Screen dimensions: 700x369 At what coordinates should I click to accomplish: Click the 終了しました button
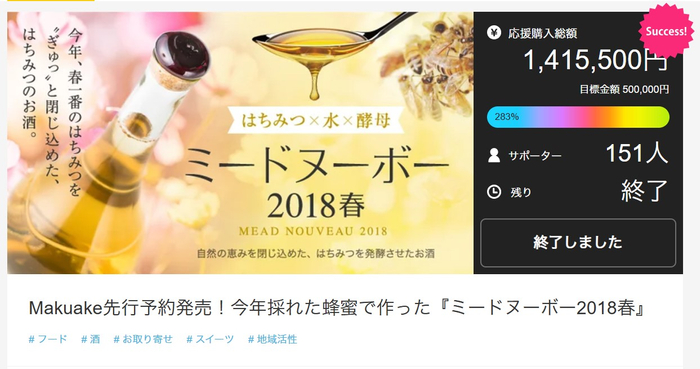coord(578,243)
